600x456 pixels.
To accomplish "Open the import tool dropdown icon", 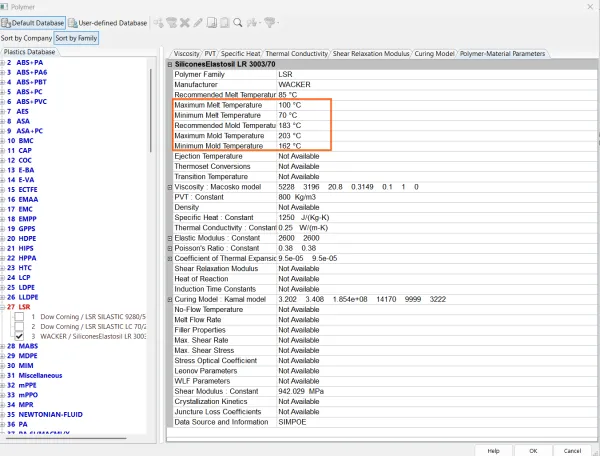I will coord(253,23).
